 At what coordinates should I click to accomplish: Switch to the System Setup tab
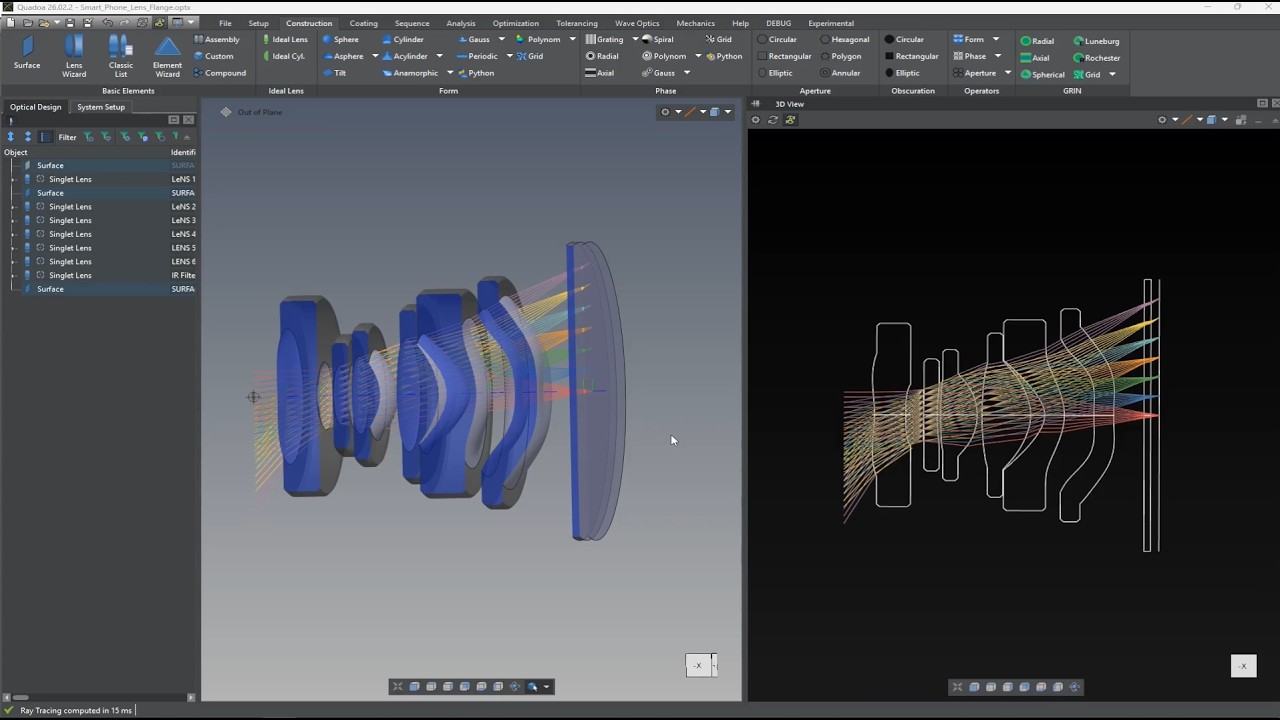101,107
